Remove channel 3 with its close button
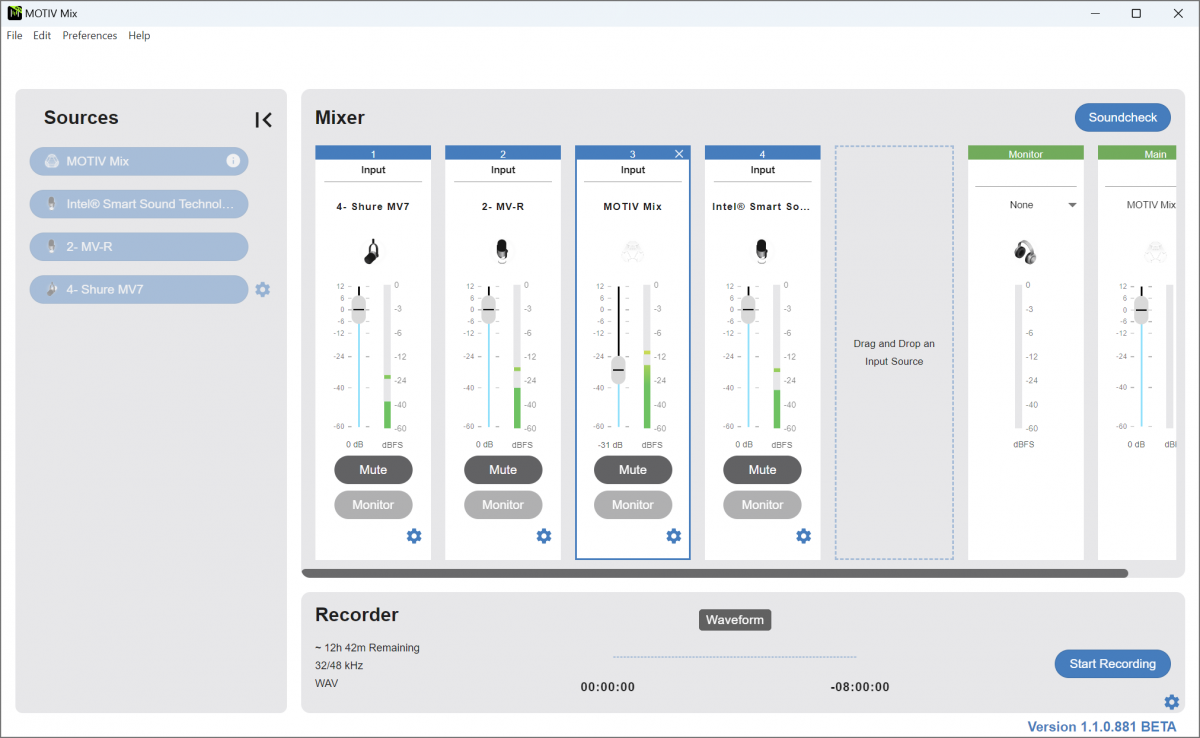Image resolution: width=1200 pixels, height=738 pixels. [679, 153]
